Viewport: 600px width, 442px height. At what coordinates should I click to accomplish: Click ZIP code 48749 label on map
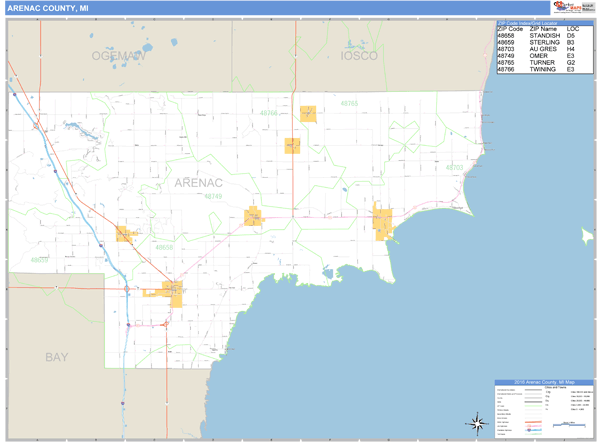[x=214, y=197]
